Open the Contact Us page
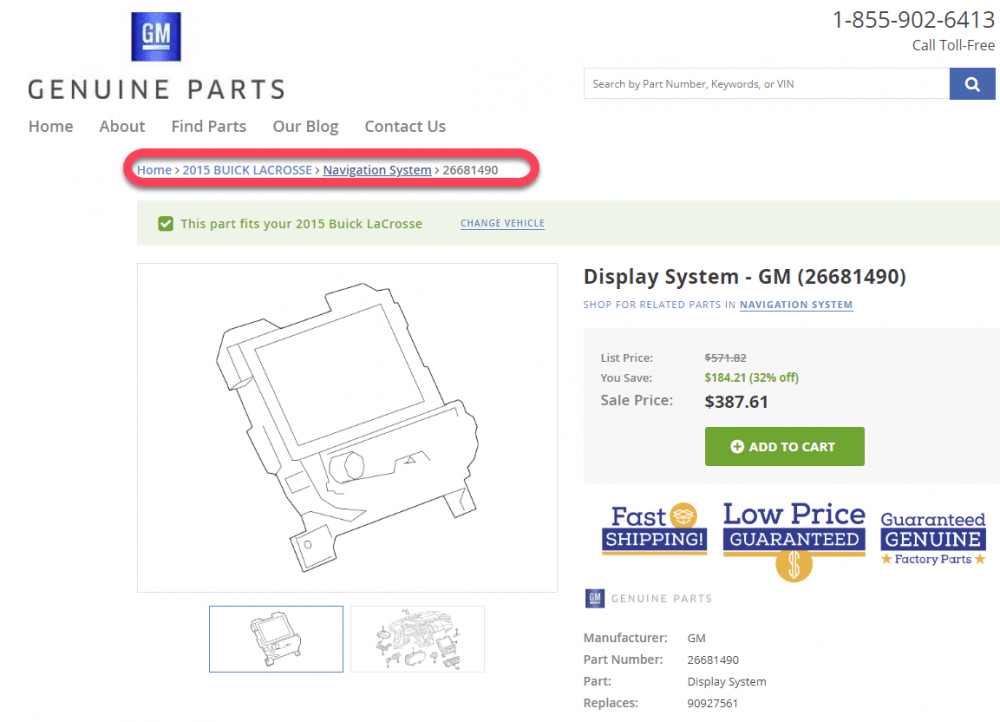 click(x=405, y=126)
